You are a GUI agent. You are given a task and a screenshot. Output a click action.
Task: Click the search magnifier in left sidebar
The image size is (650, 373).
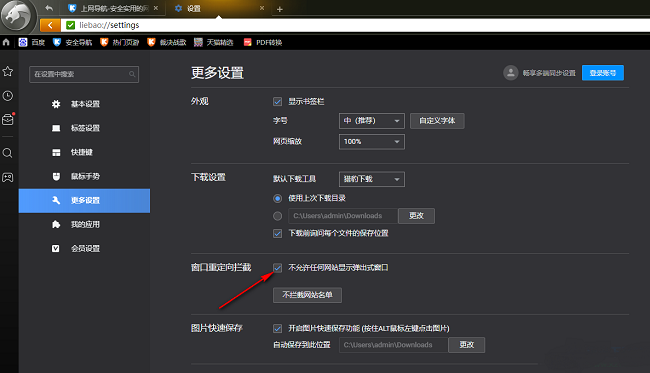click(7, 153)
